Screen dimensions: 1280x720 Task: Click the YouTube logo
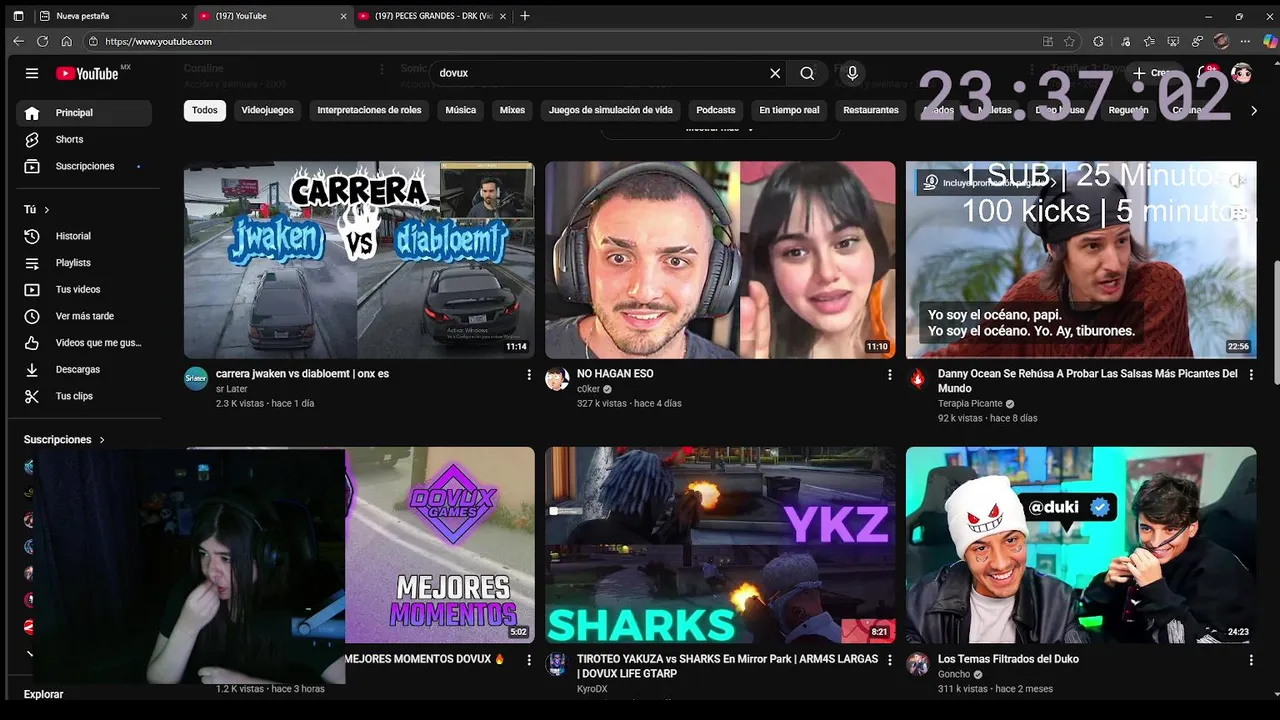87,73
